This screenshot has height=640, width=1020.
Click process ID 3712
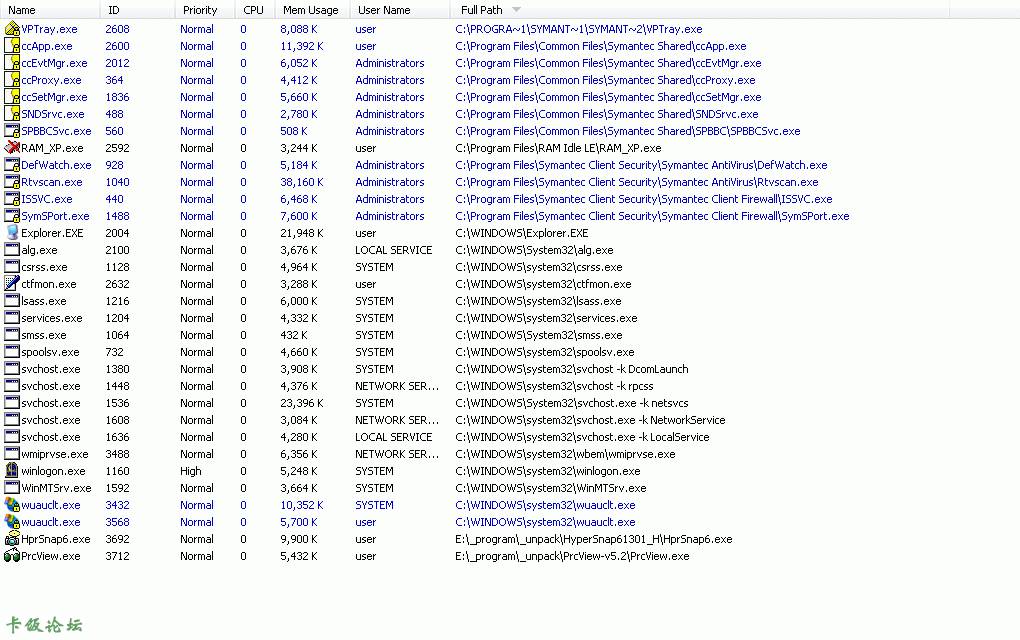[x=117, y=556]
